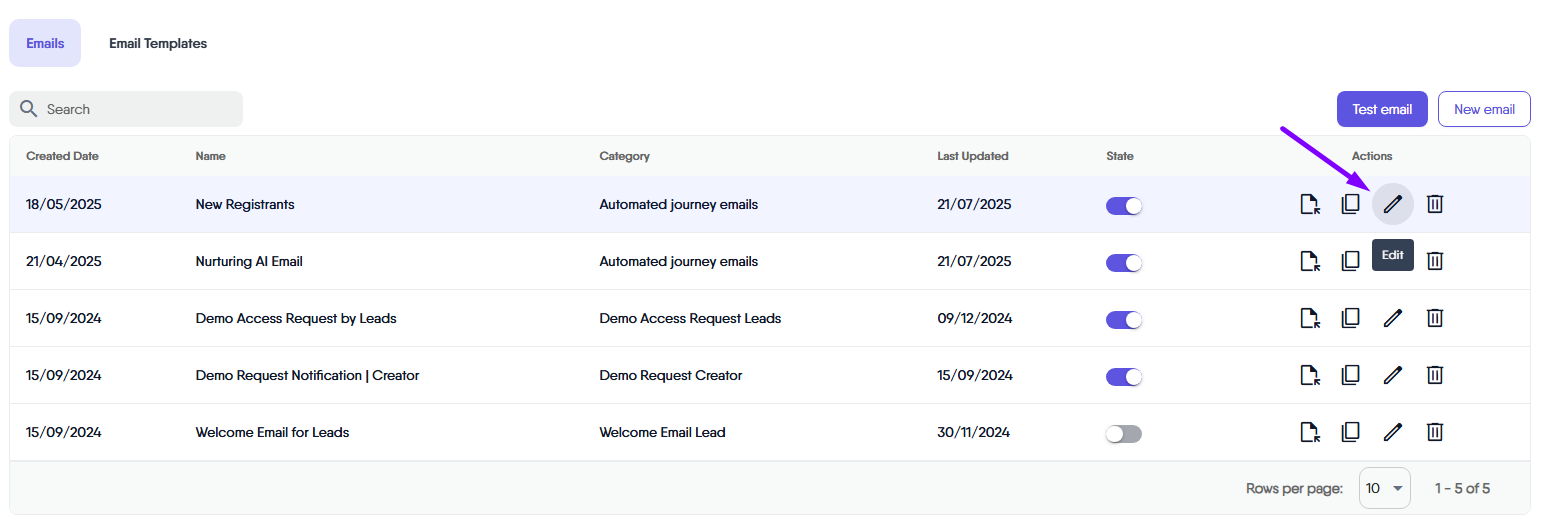
Task: Delete the Demo Access Request by Leads email
Action: pyautogui.click(x=1434, y=318)
